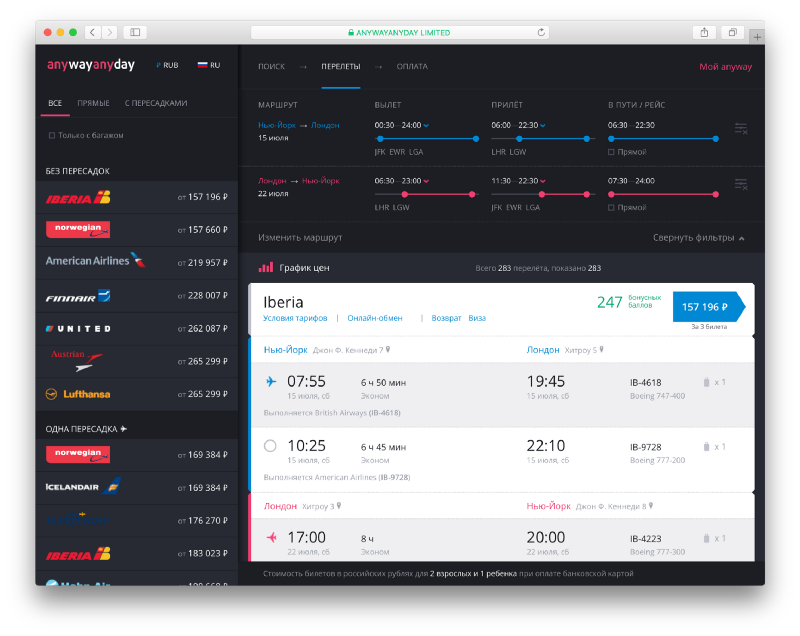This screenshot has height=636, width=800.
Task: Check Прямой for New York to London
Action: 611,152
